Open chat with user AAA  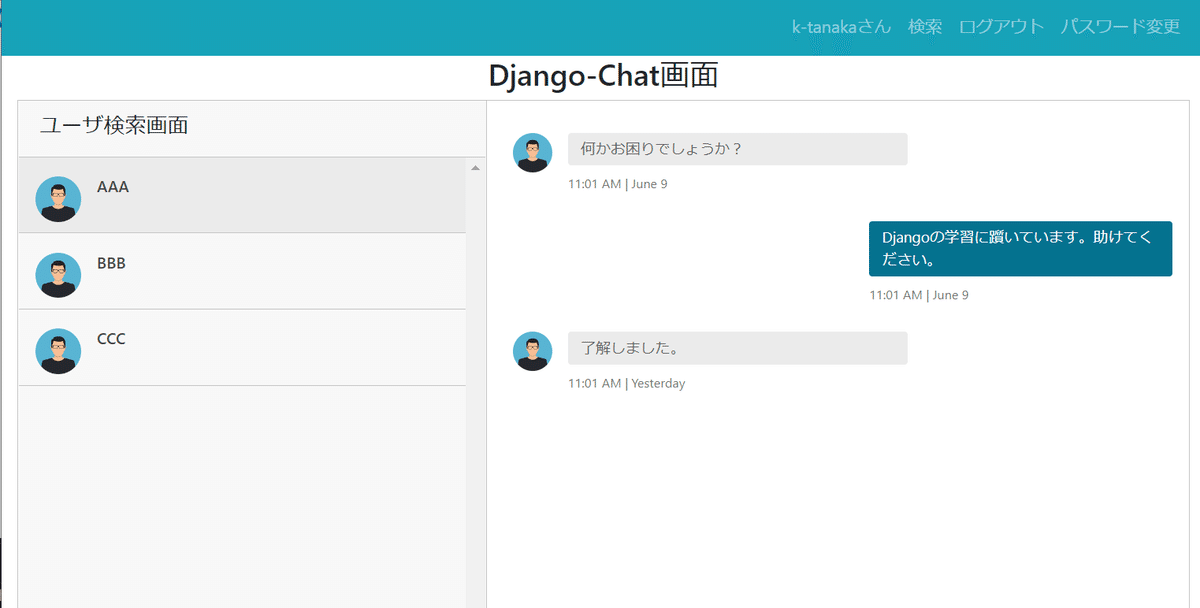click(242, 195)
